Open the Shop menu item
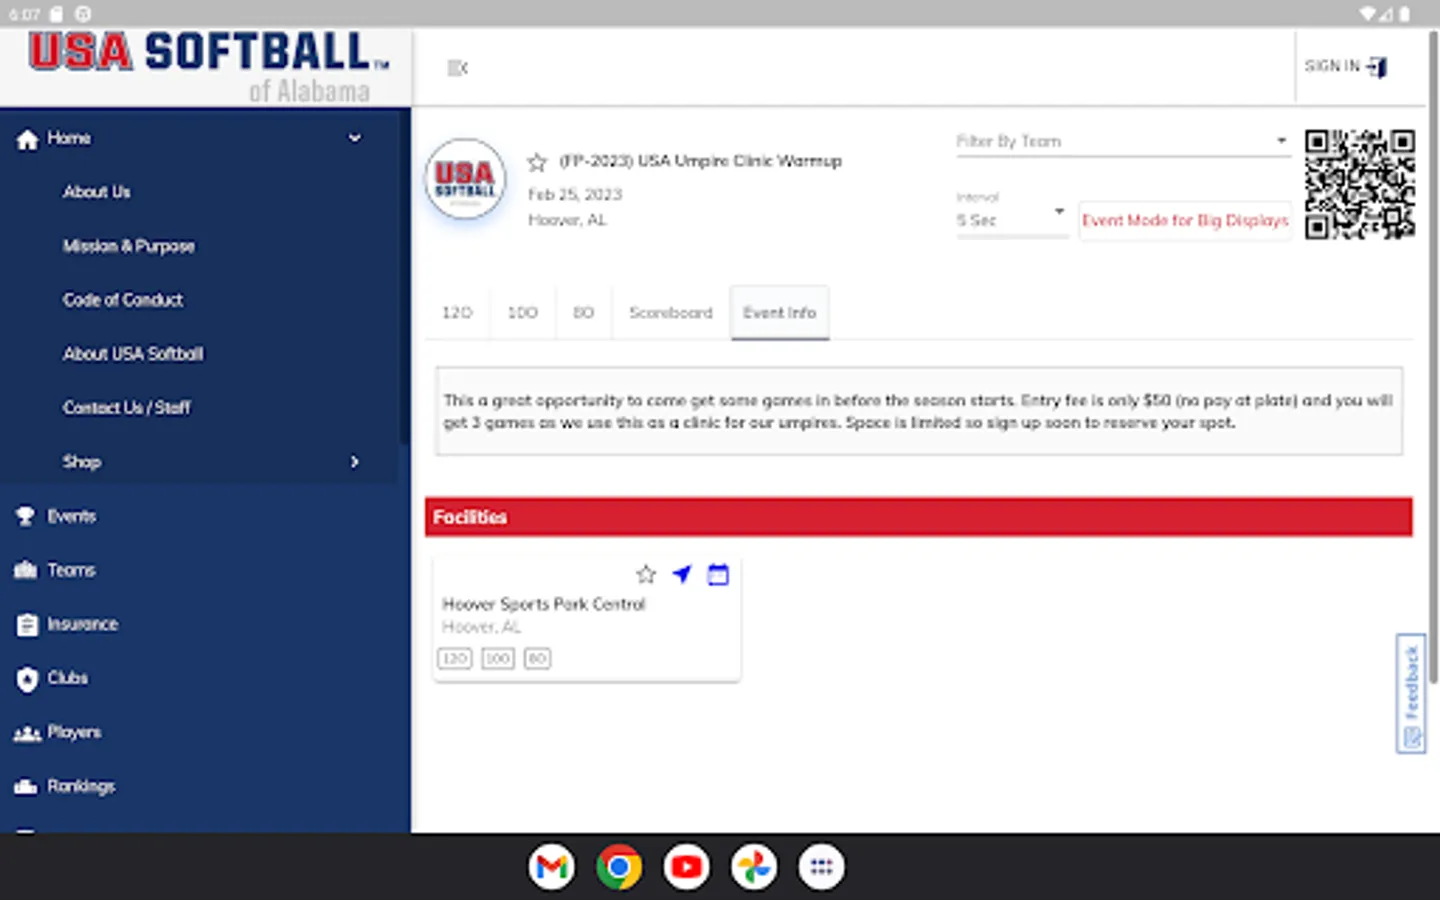 (x=82, y=462)
